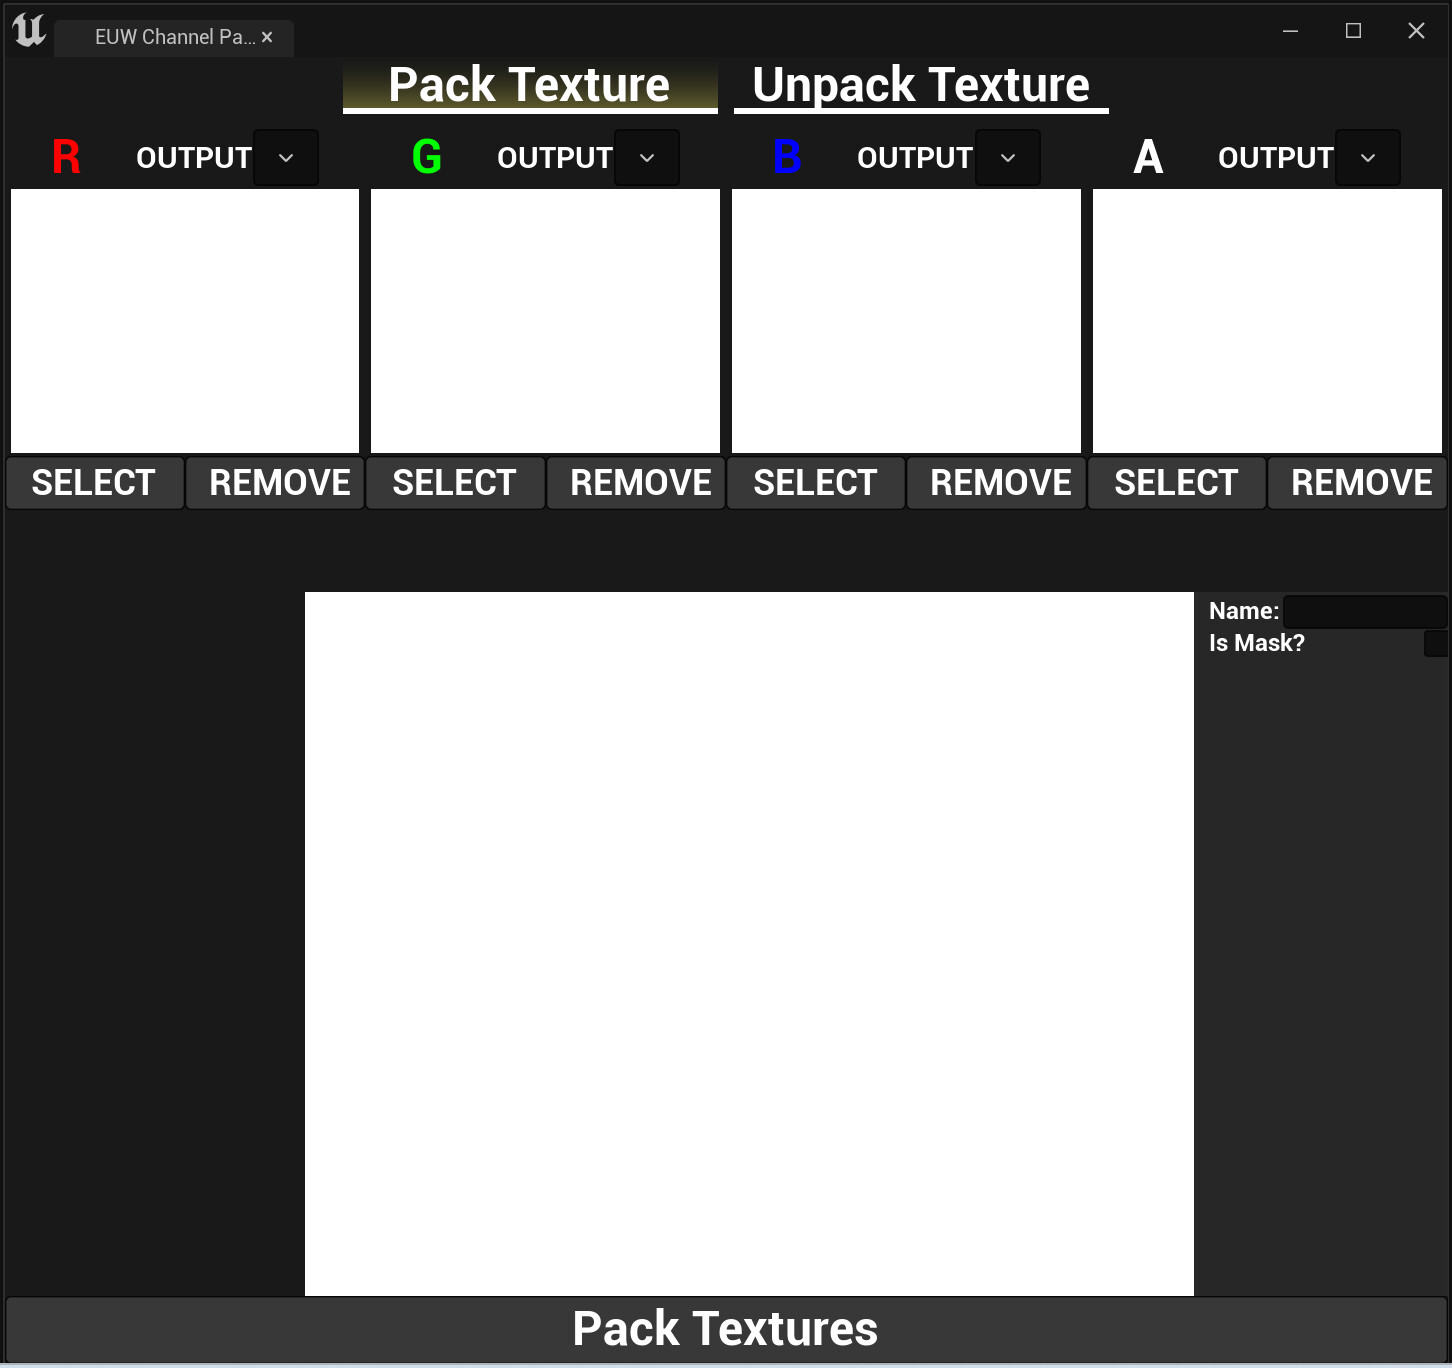Viewport: 1452px width, 1368px height.
Task: Click the Name input field
Action: tap(1365, 611)
